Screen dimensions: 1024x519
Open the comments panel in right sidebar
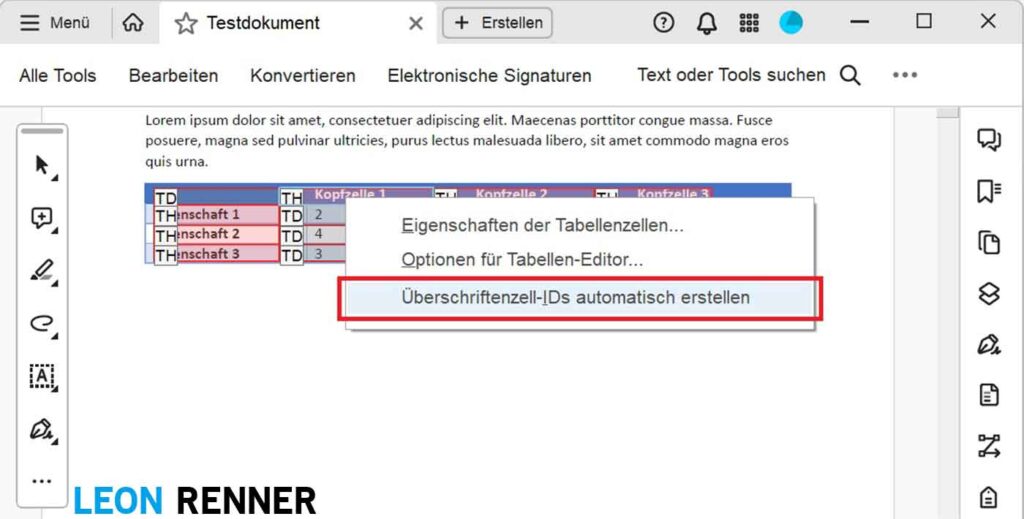[989, 140]
